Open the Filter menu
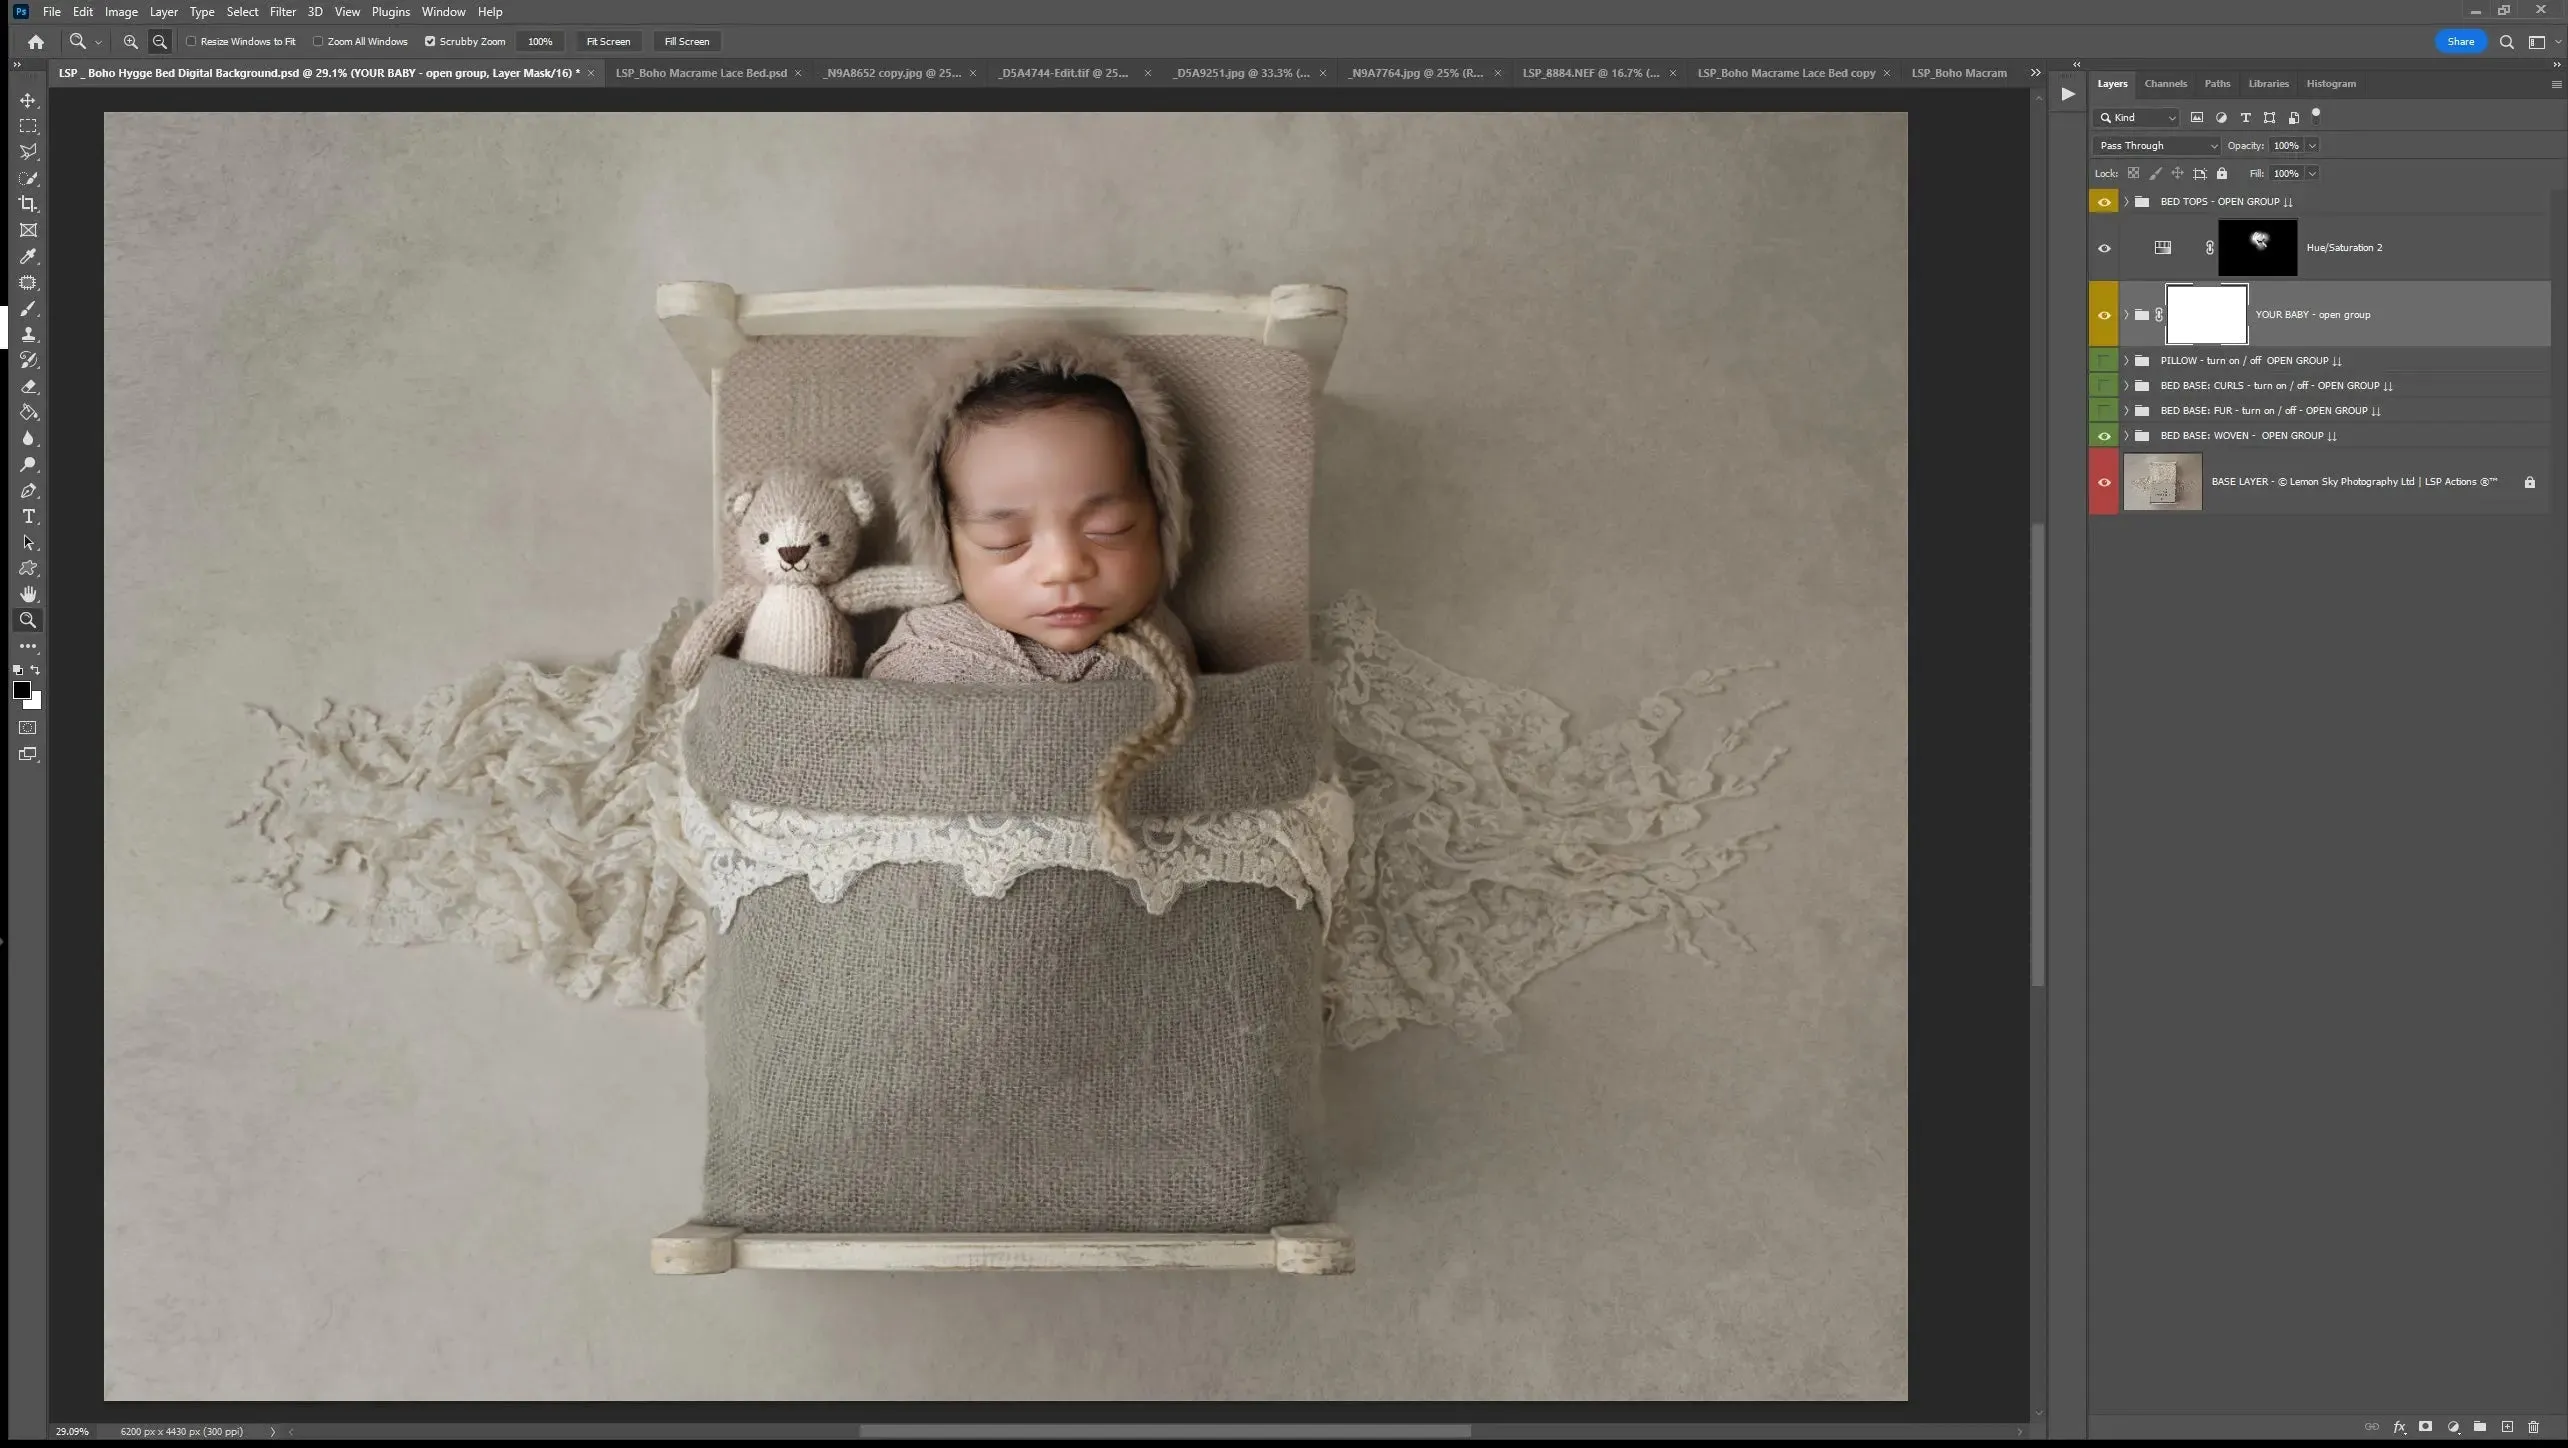 pyautogui.click(x=283, y=12)
